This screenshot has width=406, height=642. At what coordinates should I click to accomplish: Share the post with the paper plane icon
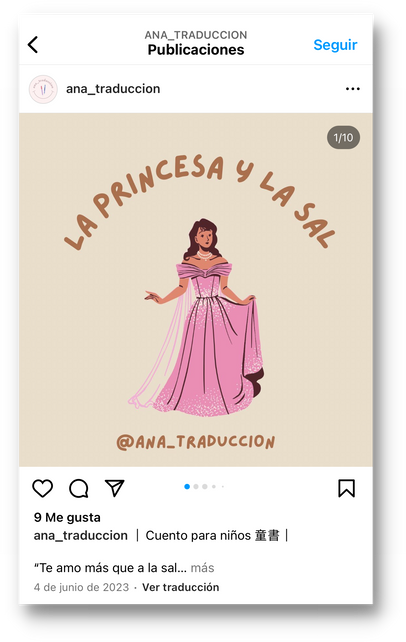coord(115,488)
